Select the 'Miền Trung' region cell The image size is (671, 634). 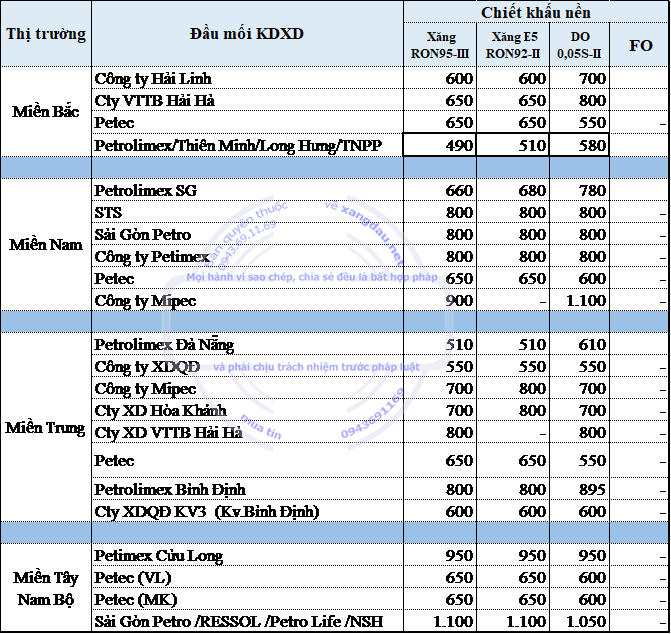[46, 427]
